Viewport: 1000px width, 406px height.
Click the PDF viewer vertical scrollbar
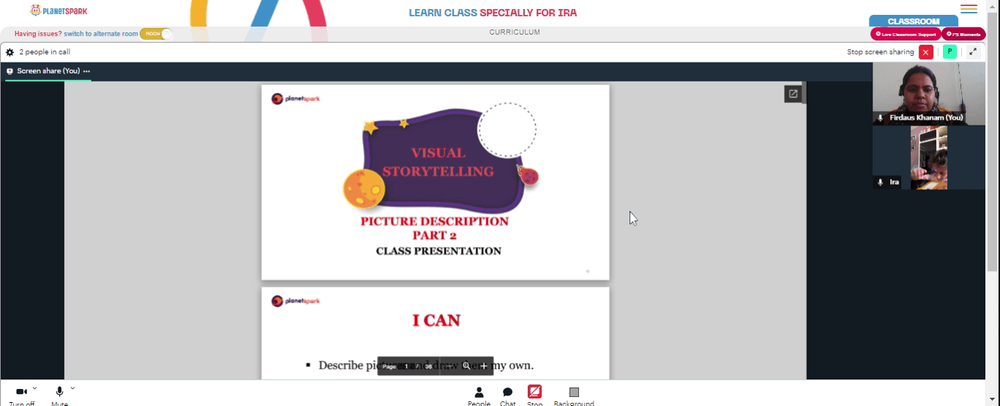tap(804, 92)
